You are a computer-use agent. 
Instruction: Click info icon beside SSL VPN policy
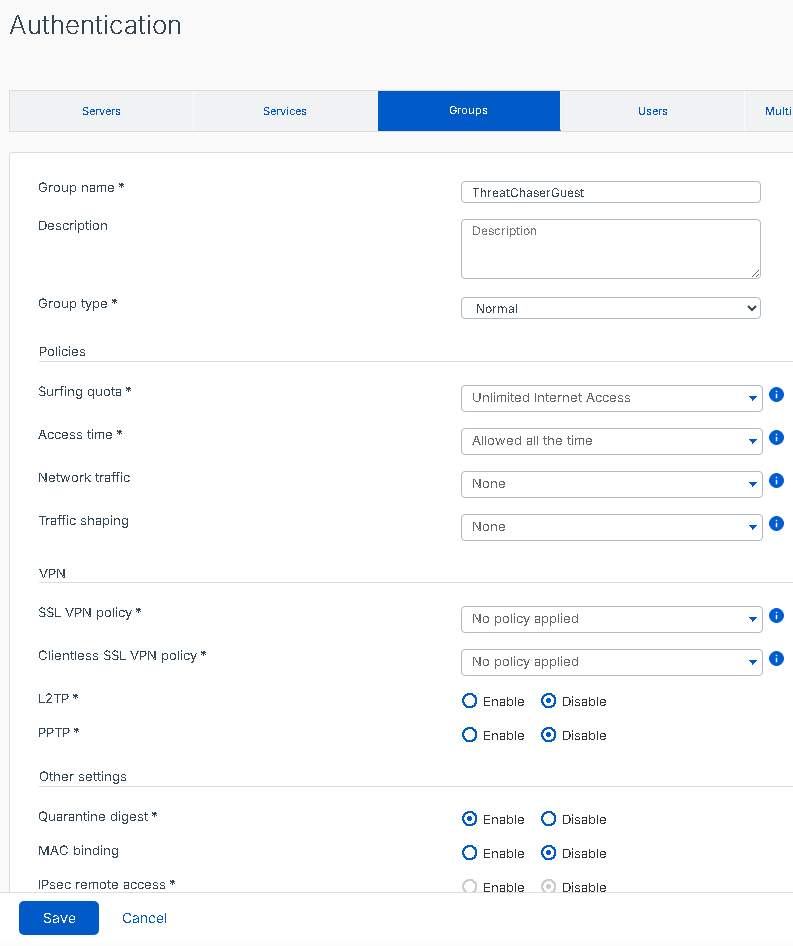point(776,616)
